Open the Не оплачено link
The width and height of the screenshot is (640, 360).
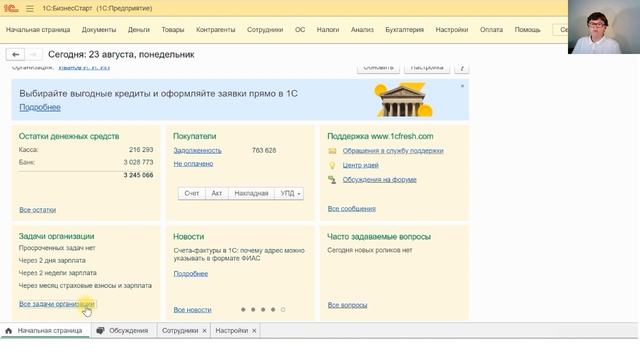pyautogui.click(x=193, y=164)
